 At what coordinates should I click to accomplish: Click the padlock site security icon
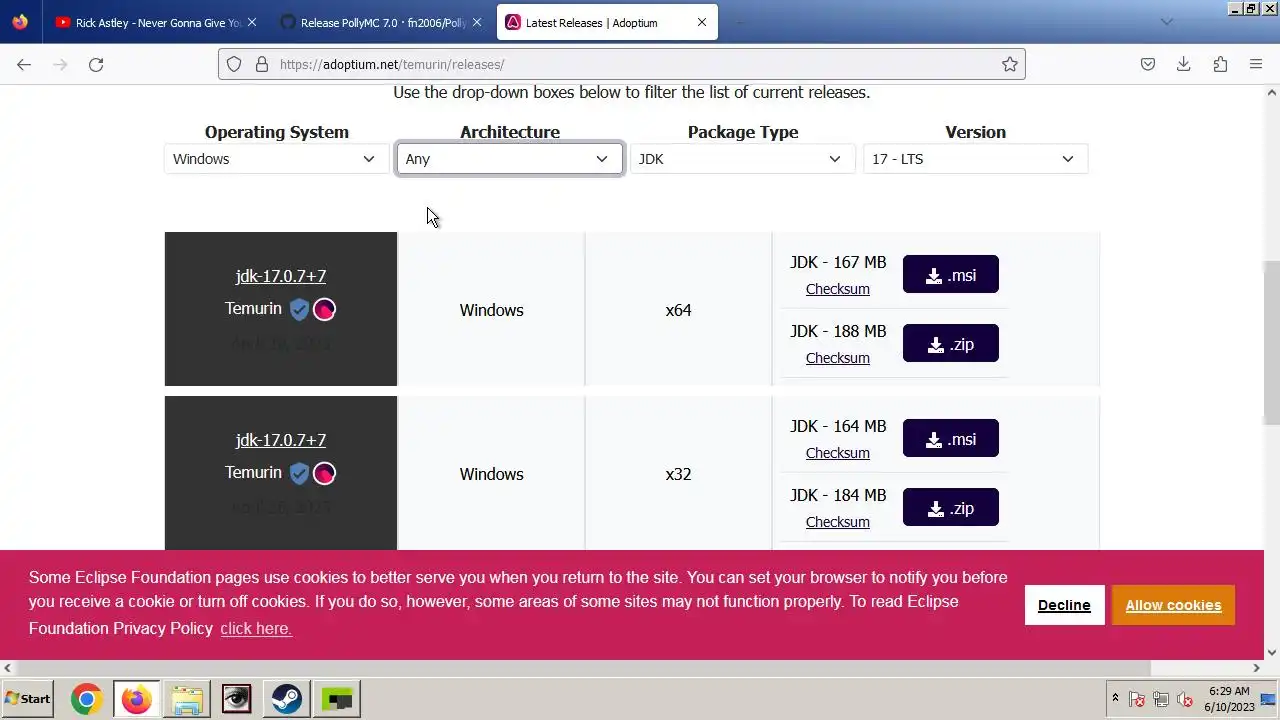tap(262, 64)
